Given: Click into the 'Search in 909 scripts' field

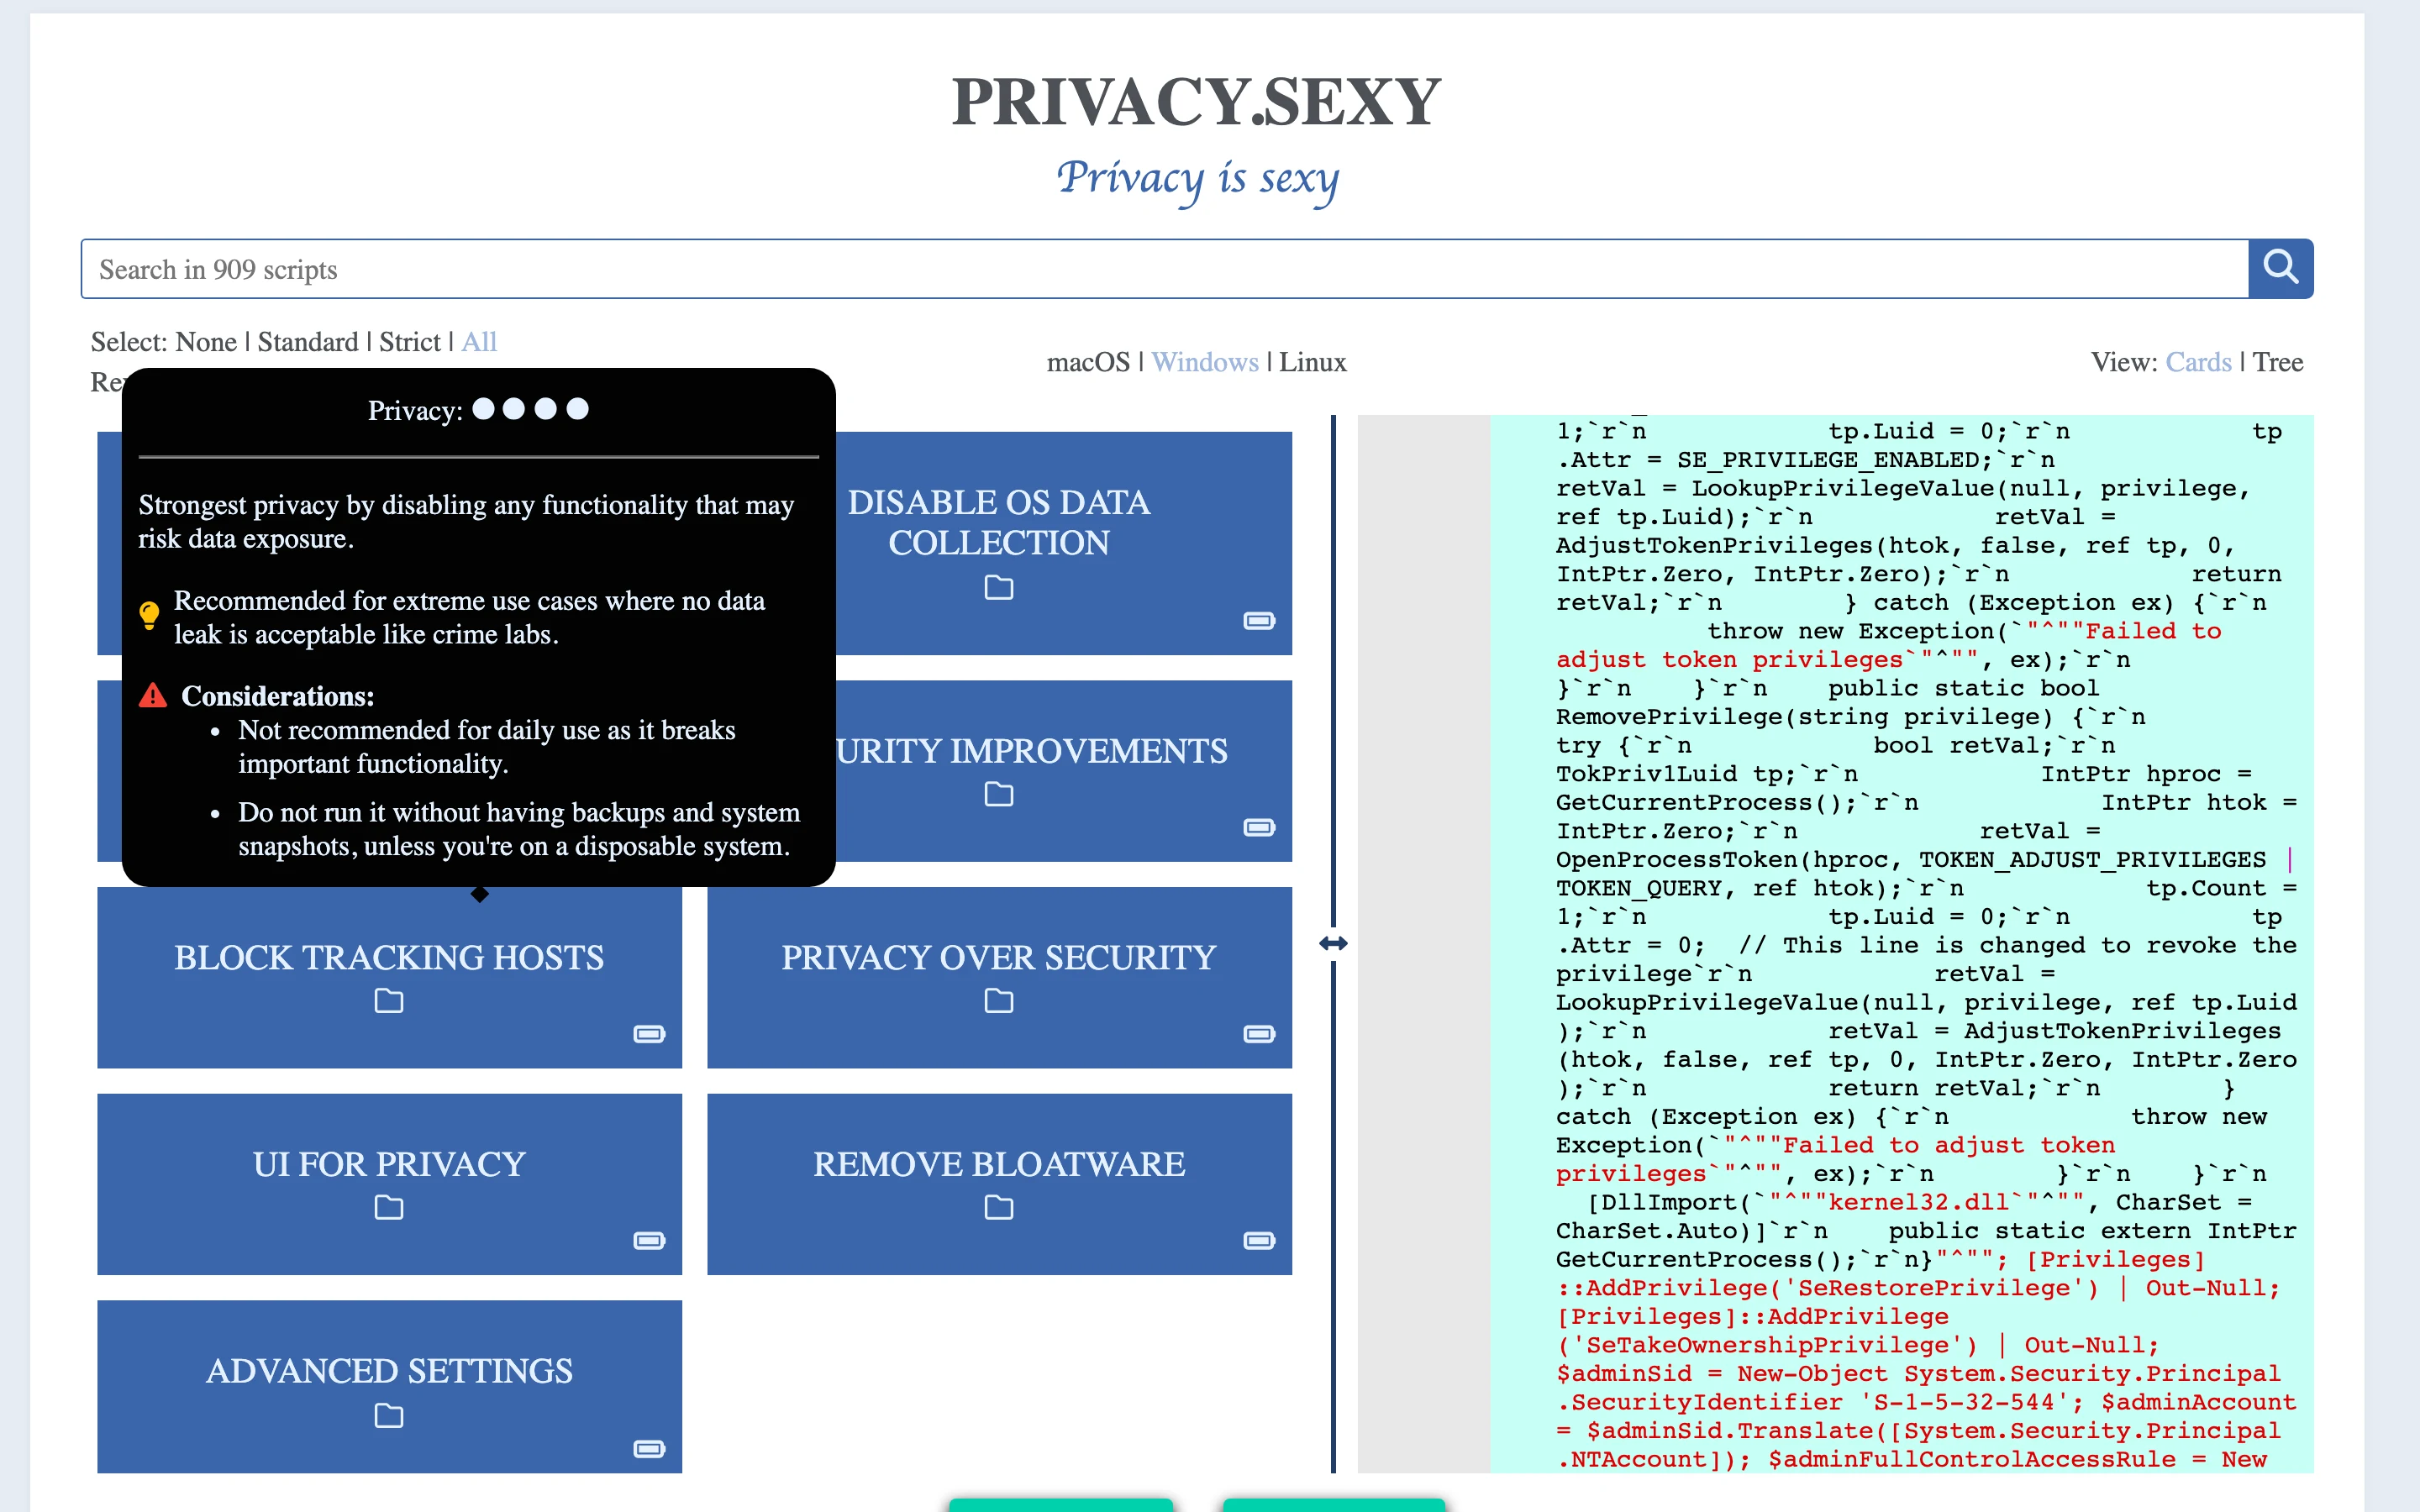Looking at the screenshot, I should click(x=1164, y=268).
